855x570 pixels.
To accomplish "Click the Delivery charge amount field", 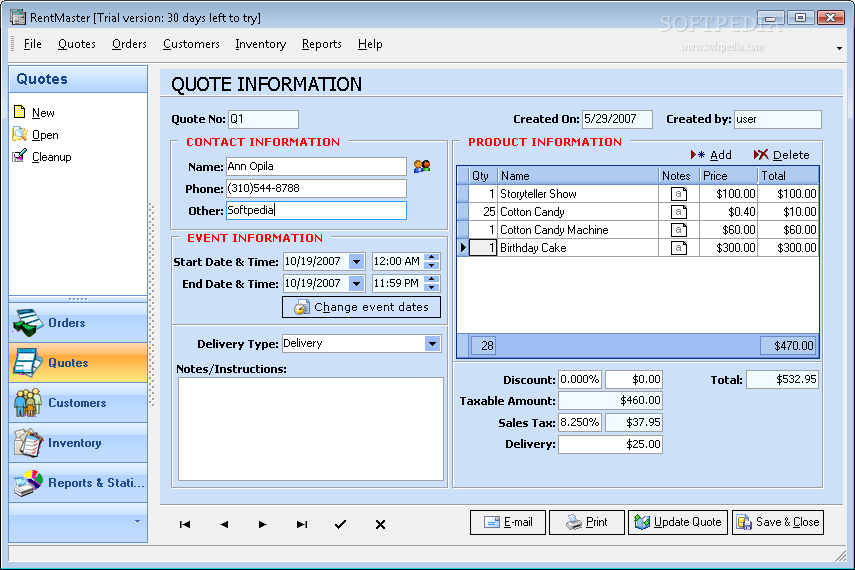I will (x=610, y=444).
